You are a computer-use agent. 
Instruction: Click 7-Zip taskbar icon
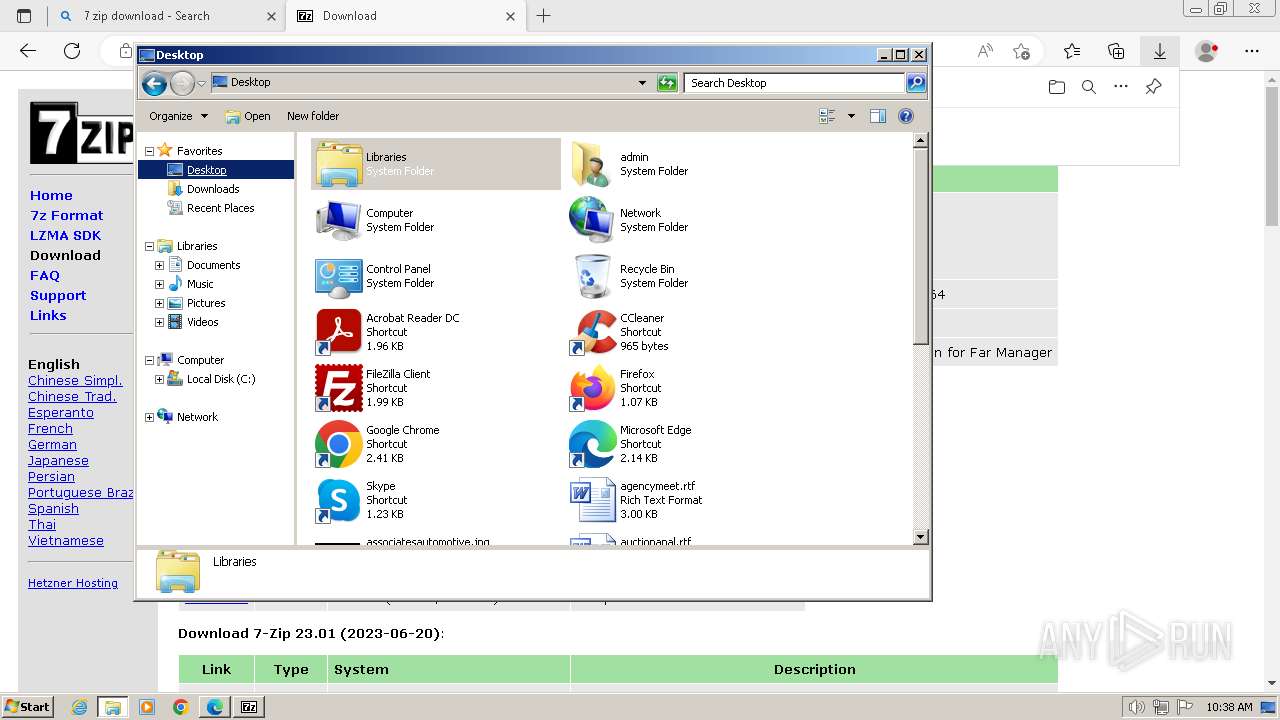[249, 707]
